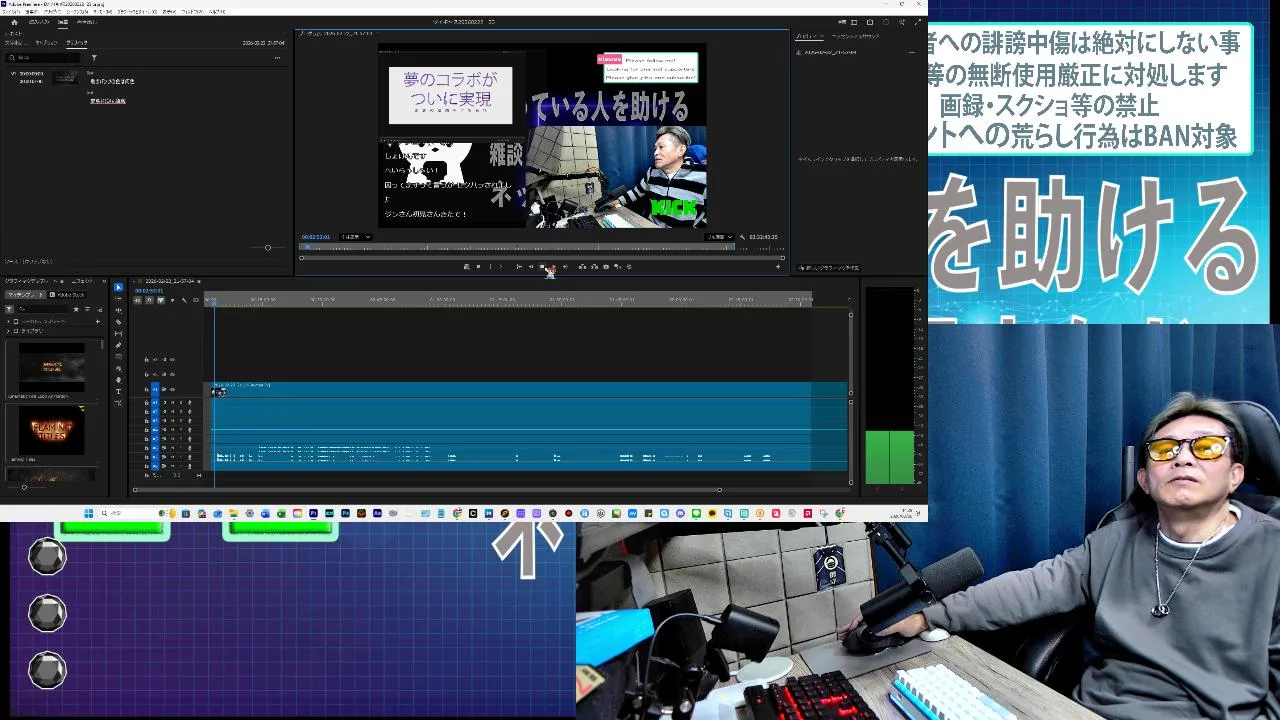Open the template sort options menu
1280x720 pixels.
pos(87,309)
